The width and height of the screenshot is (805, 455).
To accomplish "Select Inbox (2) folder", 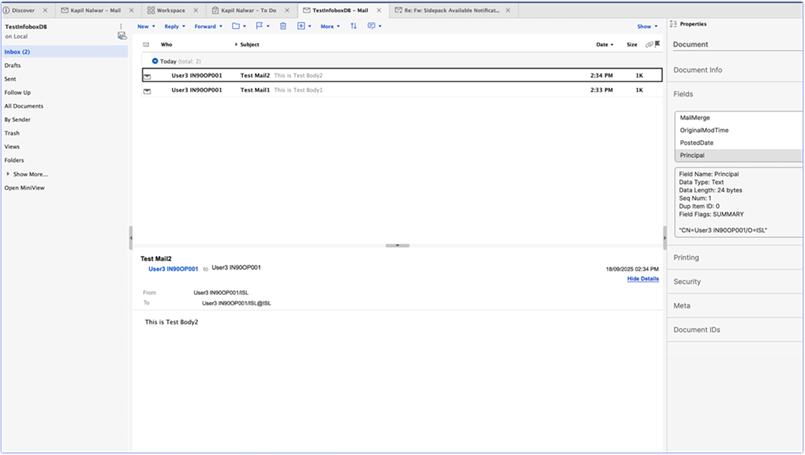I will coord(65,52).
